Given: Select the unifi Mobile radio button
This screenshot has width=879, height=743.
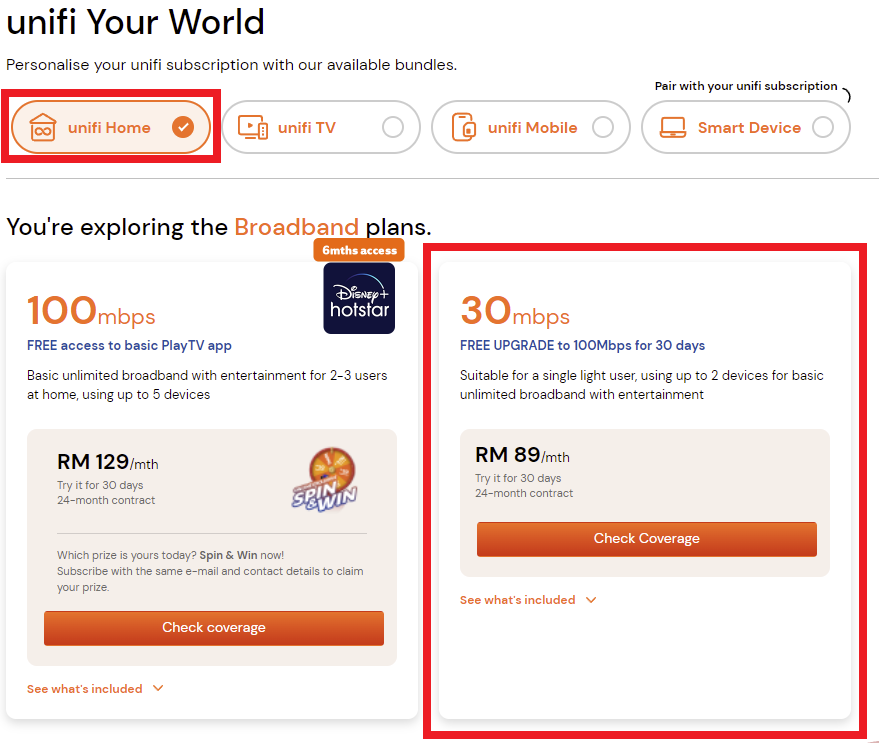Looking at the screenshot, I should click(603, 128).
